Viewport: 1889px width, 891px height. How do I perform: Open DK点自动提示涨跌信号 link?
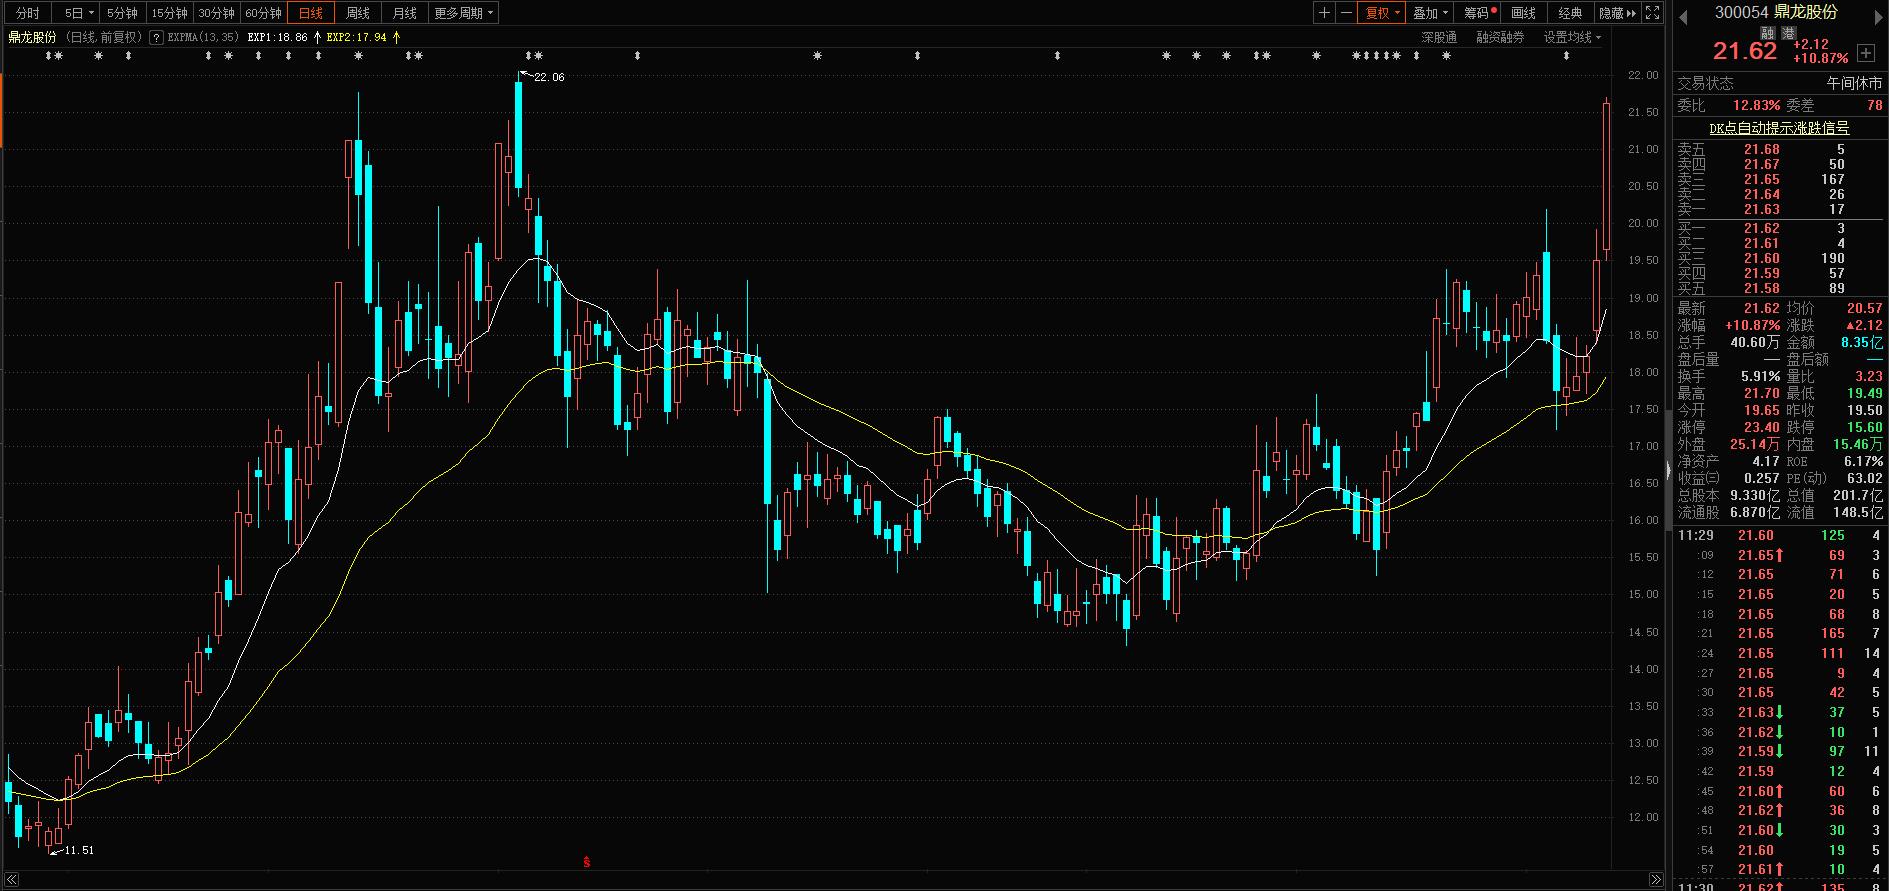tap(1779, 128)
